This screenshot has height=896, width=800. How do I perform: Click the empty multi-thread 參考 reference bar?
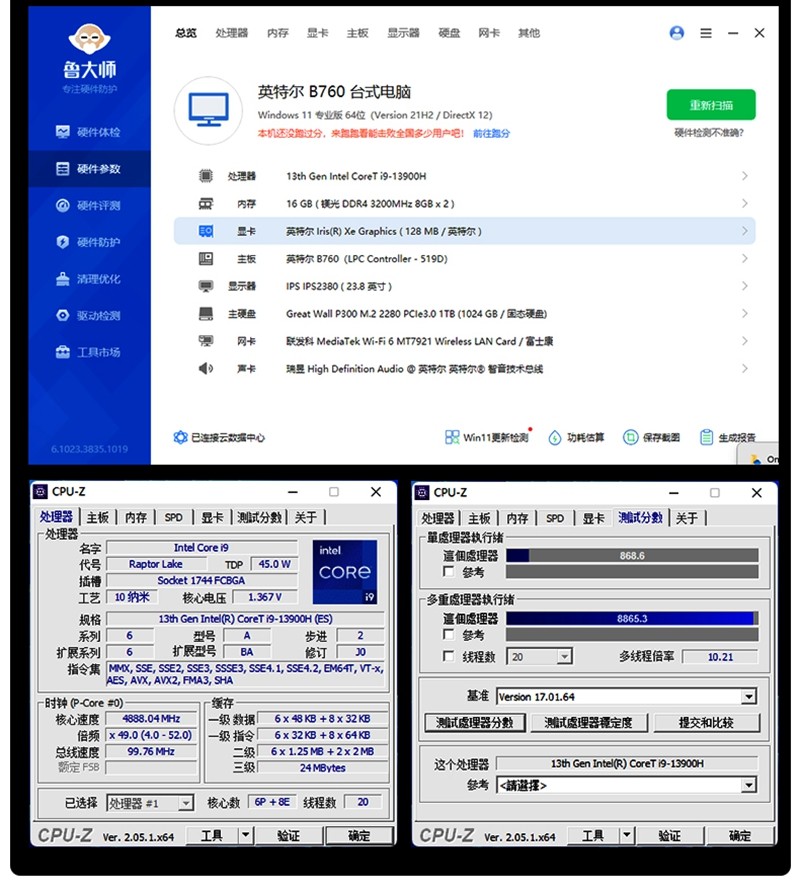pyautogui.click(x=632, y=634)
